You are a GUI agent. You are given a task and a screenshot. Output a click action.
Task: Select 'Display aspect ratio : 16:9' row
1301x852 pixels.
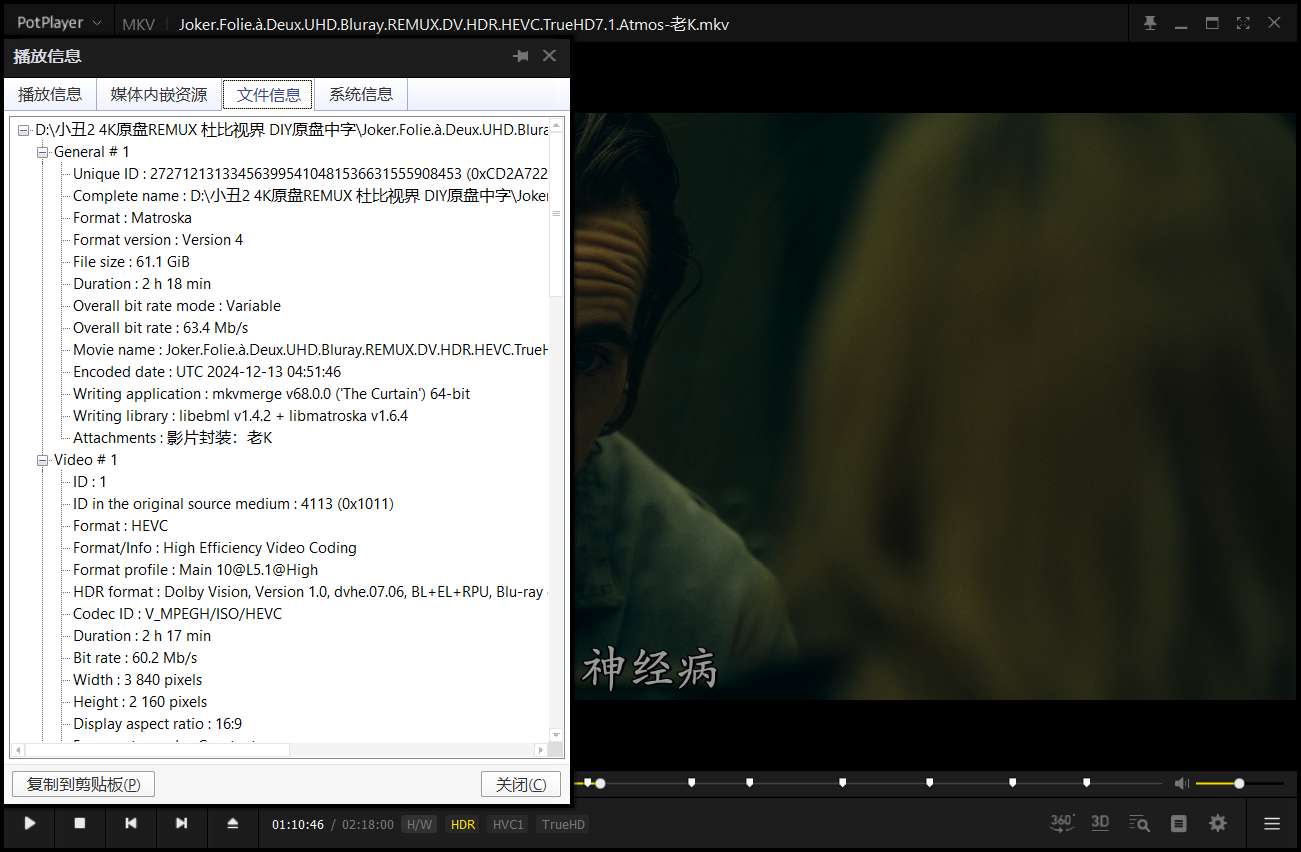coord(157,724)
